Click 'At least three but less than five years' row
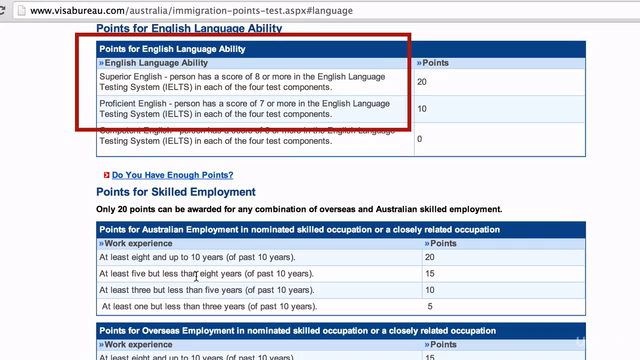This screenshot has width=640, height=360. (260, 290)
